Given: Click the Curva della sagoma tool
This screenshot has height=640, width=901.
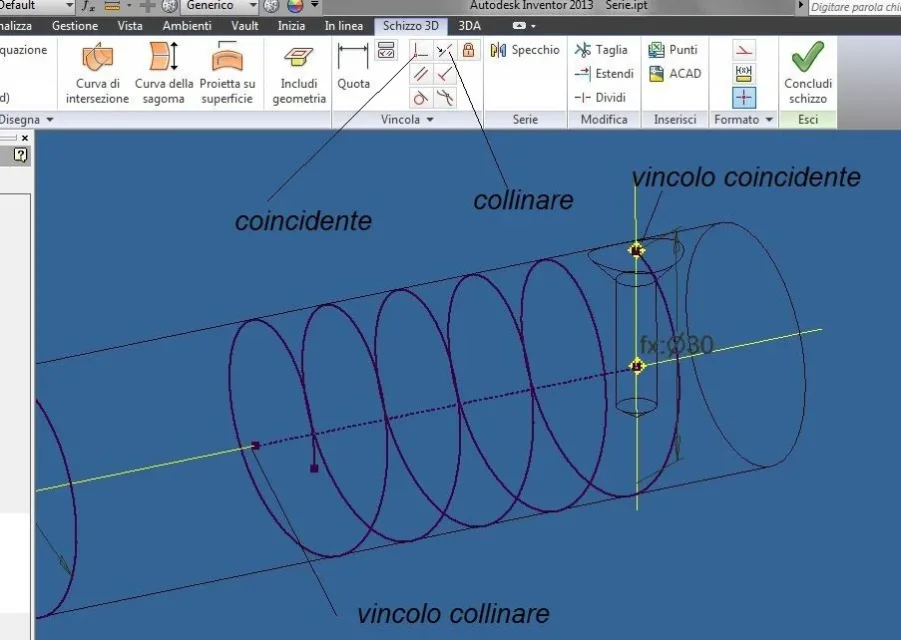Looking at the screenshot, I should [x=163, y=73].
